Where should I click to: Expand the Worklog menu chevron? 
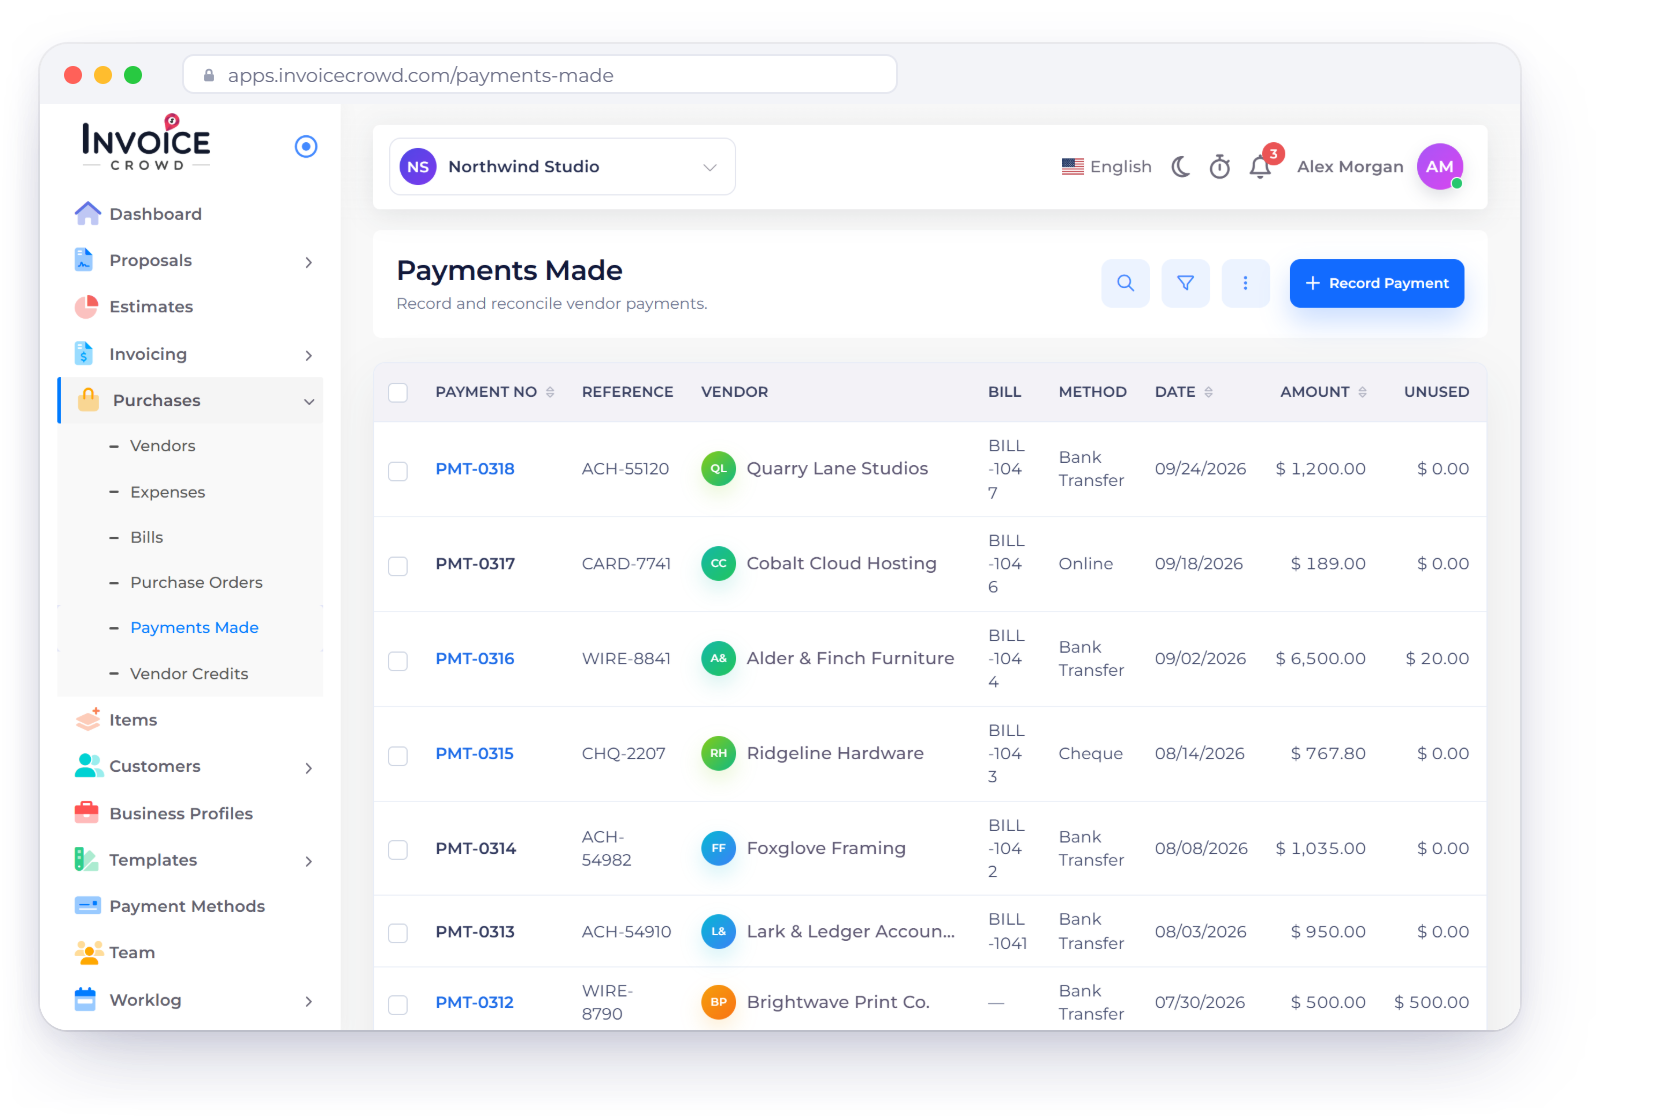pos(309,1001)
